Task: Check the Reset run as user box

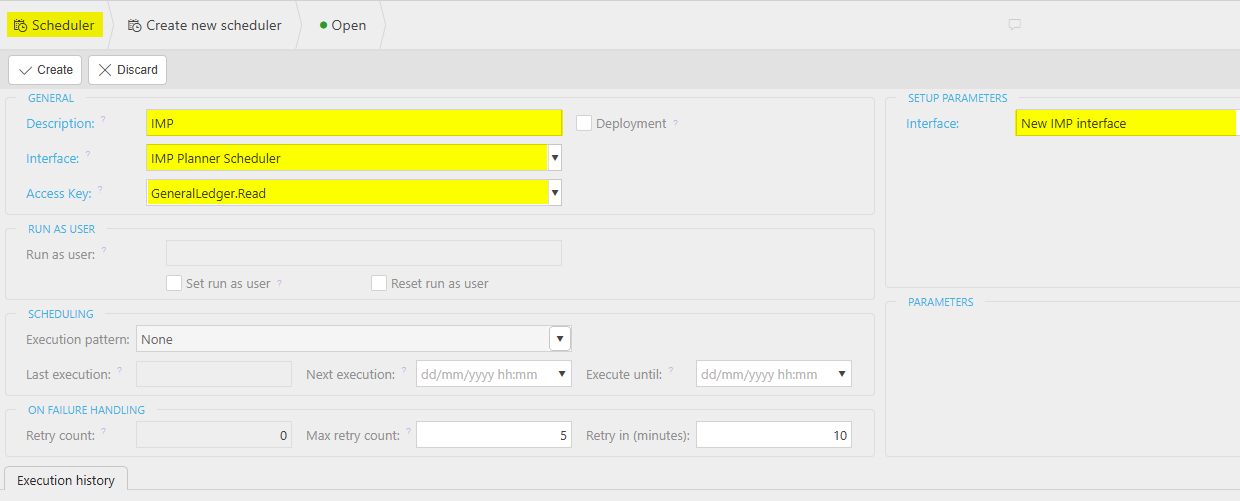Action: point(379,283)
